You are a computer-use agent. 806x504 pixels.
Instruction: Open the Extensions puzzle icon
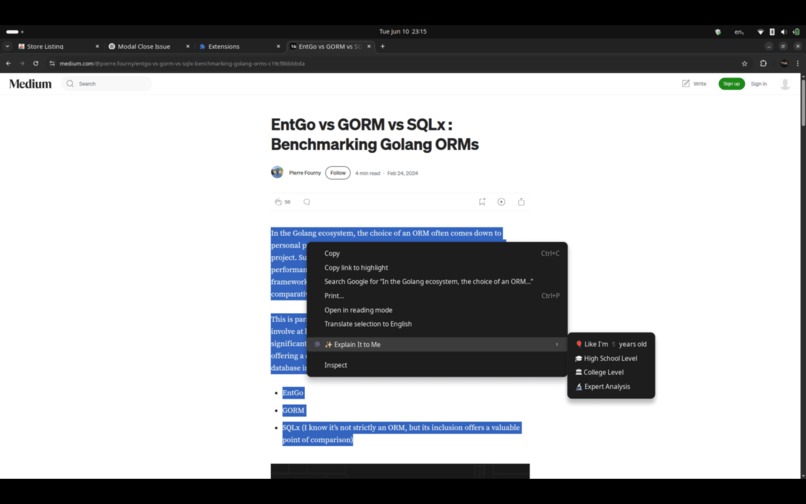point(763,63)
